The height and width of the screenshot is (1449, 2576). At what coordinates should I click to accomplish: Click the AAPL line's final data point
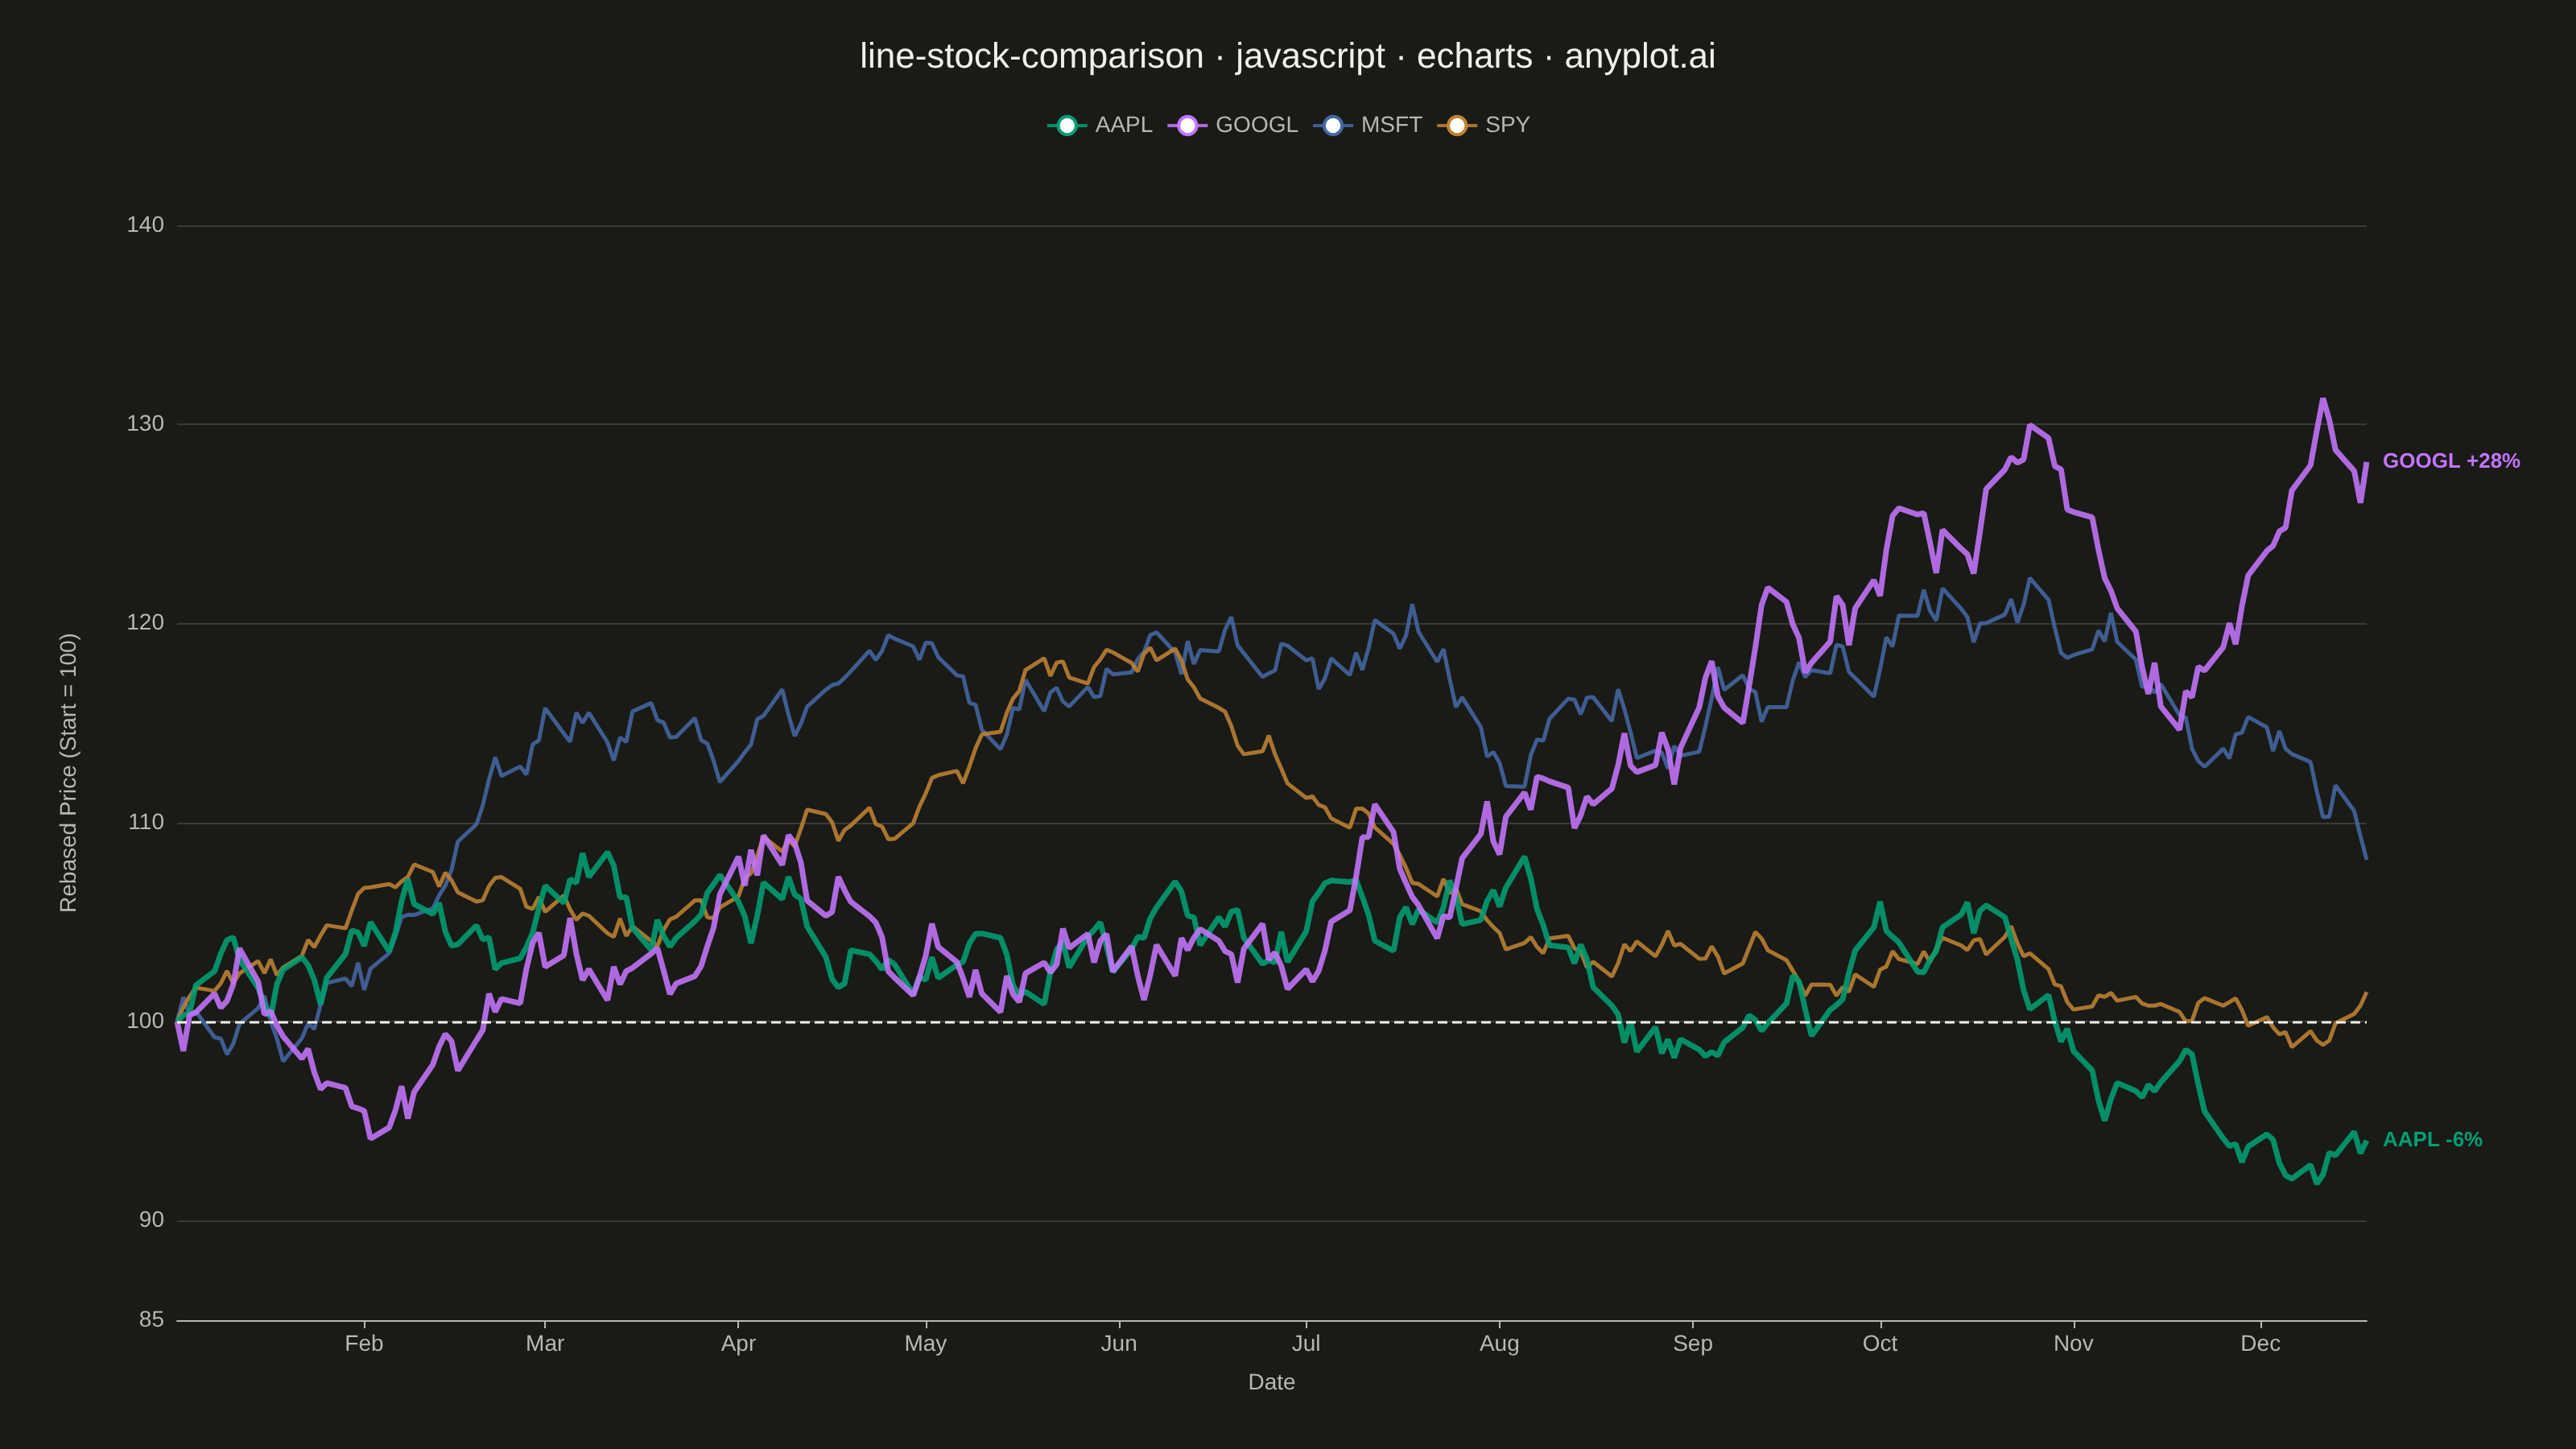coord(2366,1143)
